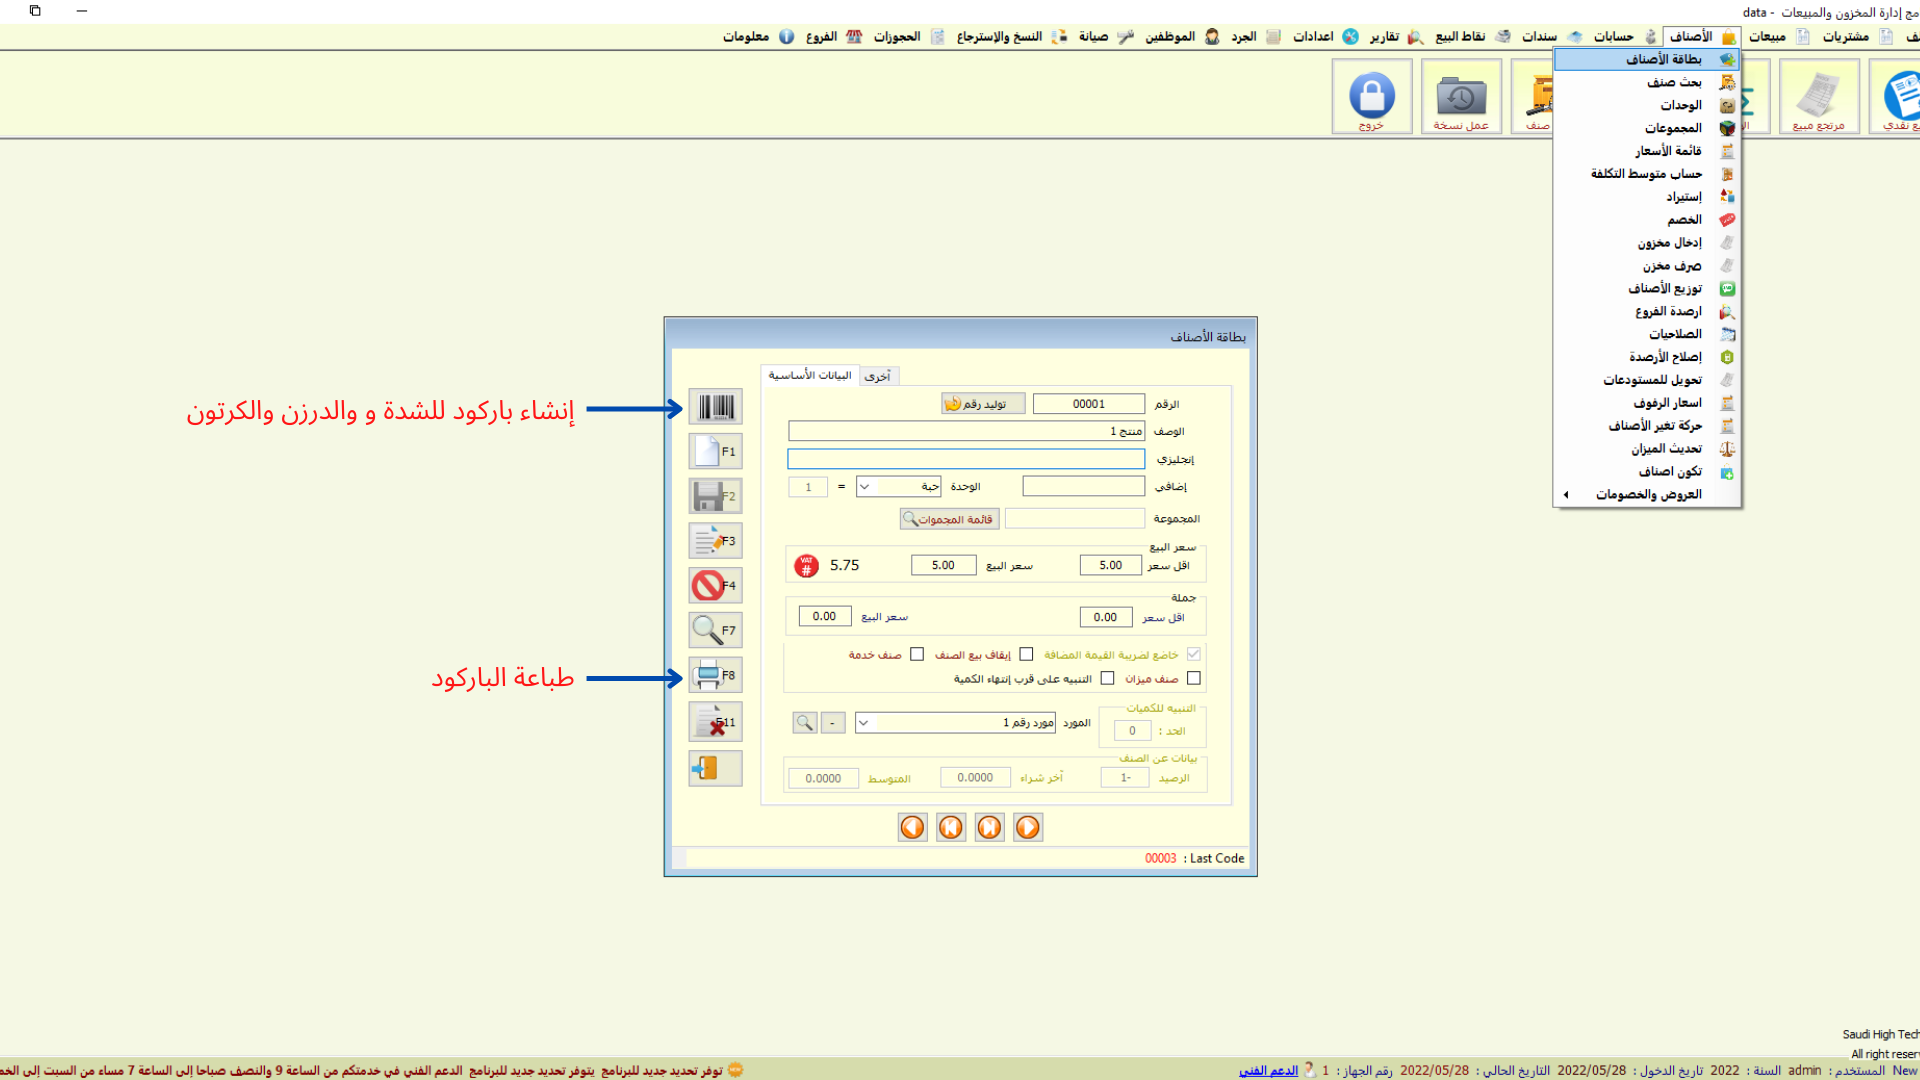Screen dimensions: 1920x1080
Task: Switch to البيانات الأساسية tab
Action: [x=809, y=375]
